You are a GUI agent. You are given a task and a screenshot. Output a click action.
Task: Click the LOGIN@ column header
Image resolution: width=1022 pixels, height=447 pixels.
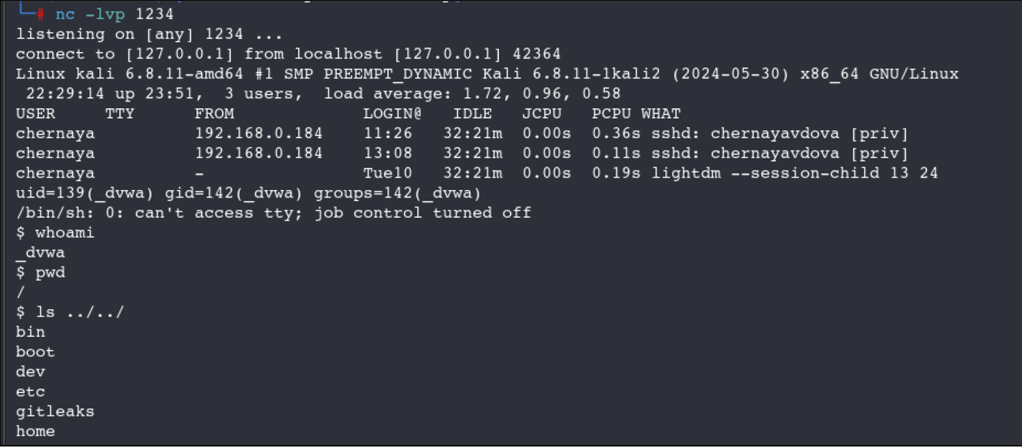pos(392,114)
